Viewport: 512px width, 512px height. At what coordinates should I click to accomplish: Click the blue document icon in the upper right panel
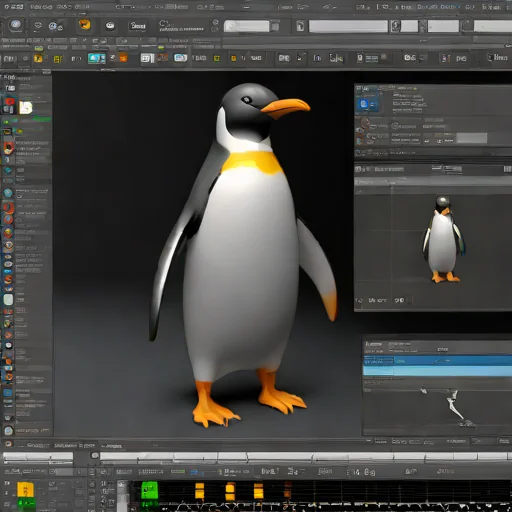363,104
